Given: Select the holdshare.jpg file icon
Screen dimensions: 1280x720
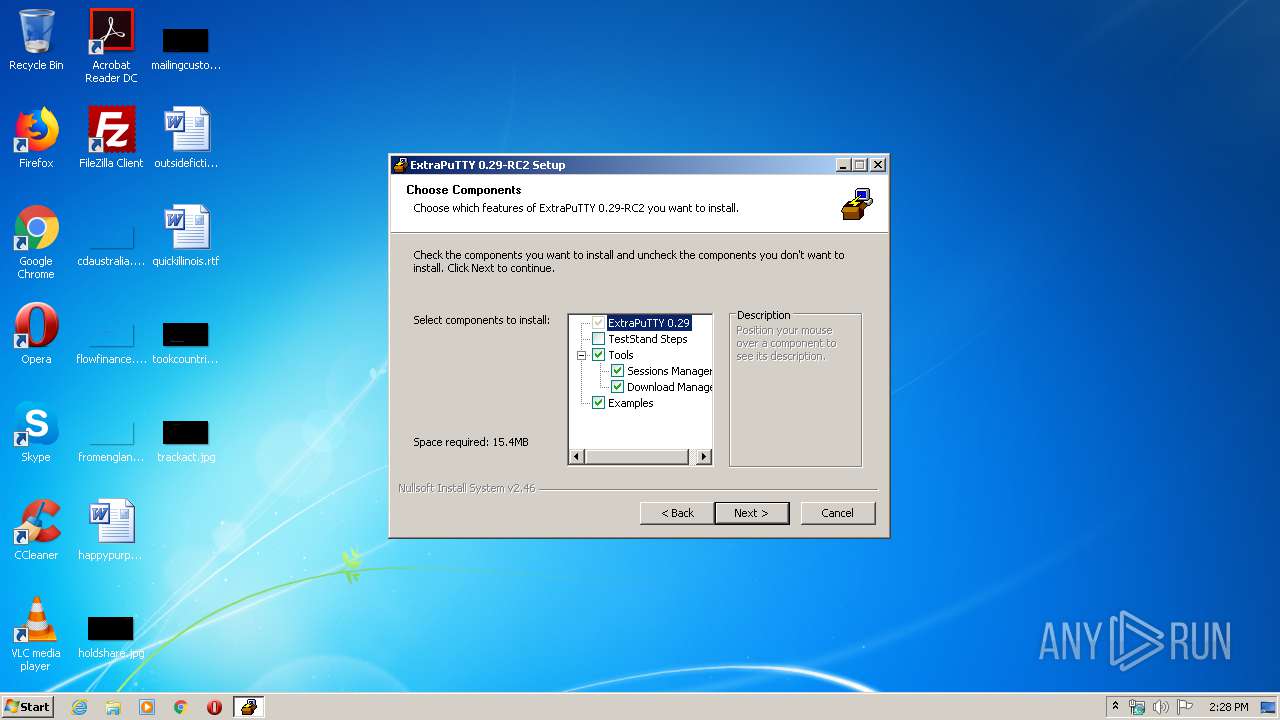Looking at the screenshot, I should pyautogui.click(x=111, y=638).
